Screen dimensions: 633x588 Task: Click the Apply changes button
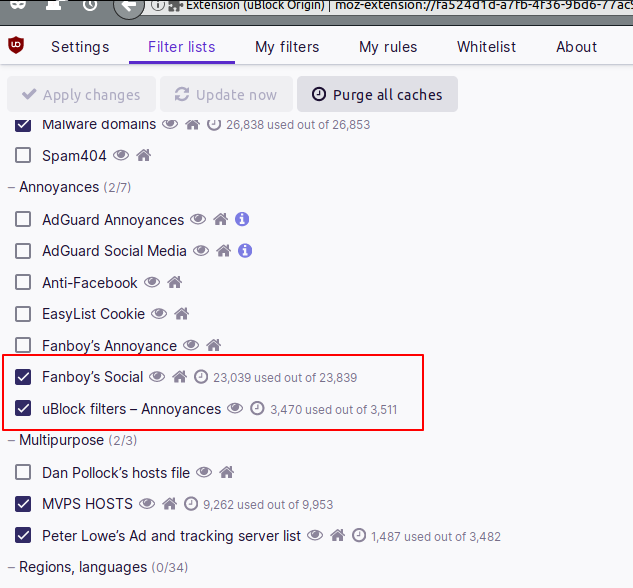tap(81, 94)
